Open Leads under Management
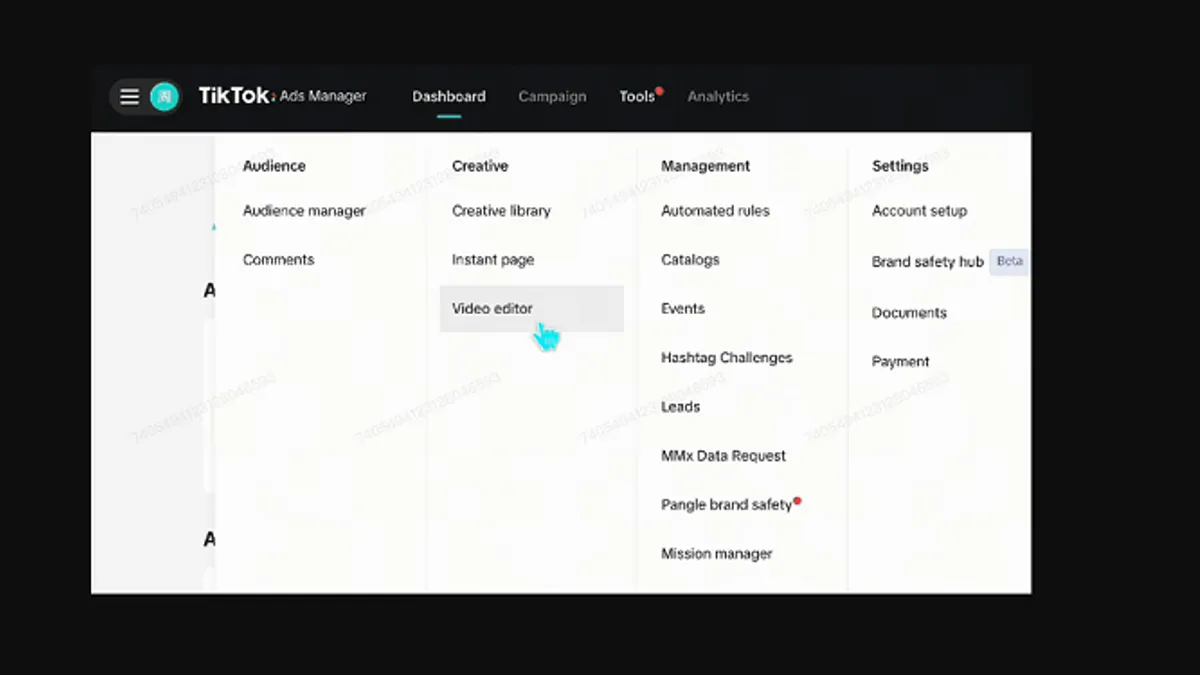1200x675 pixels. click(680, 407)
